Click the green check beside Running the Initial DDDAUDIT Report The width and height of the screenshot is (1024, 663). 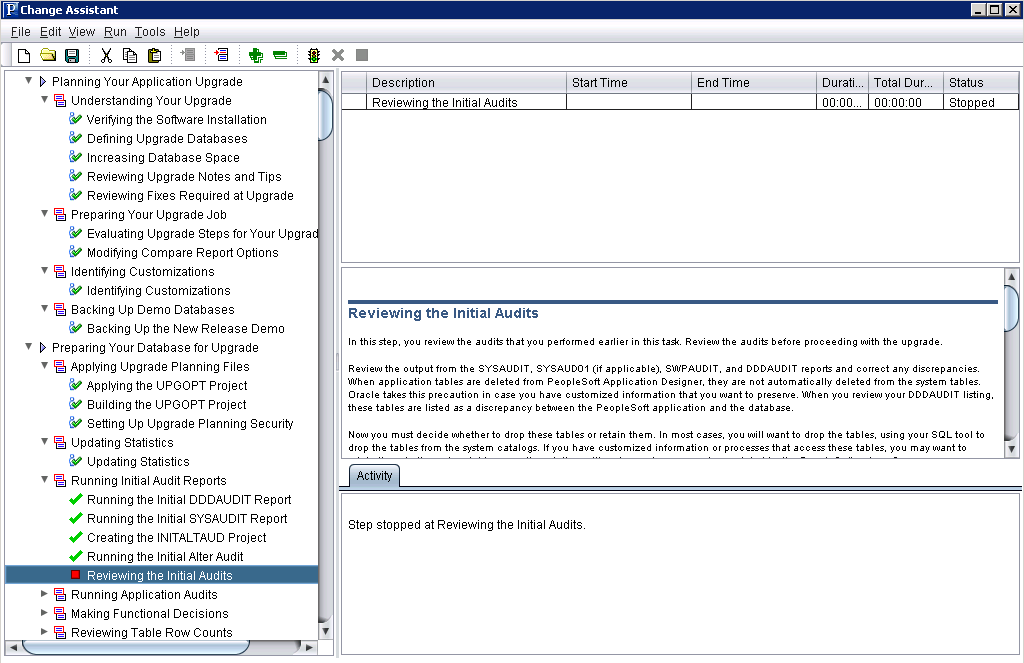click(76, 499)
